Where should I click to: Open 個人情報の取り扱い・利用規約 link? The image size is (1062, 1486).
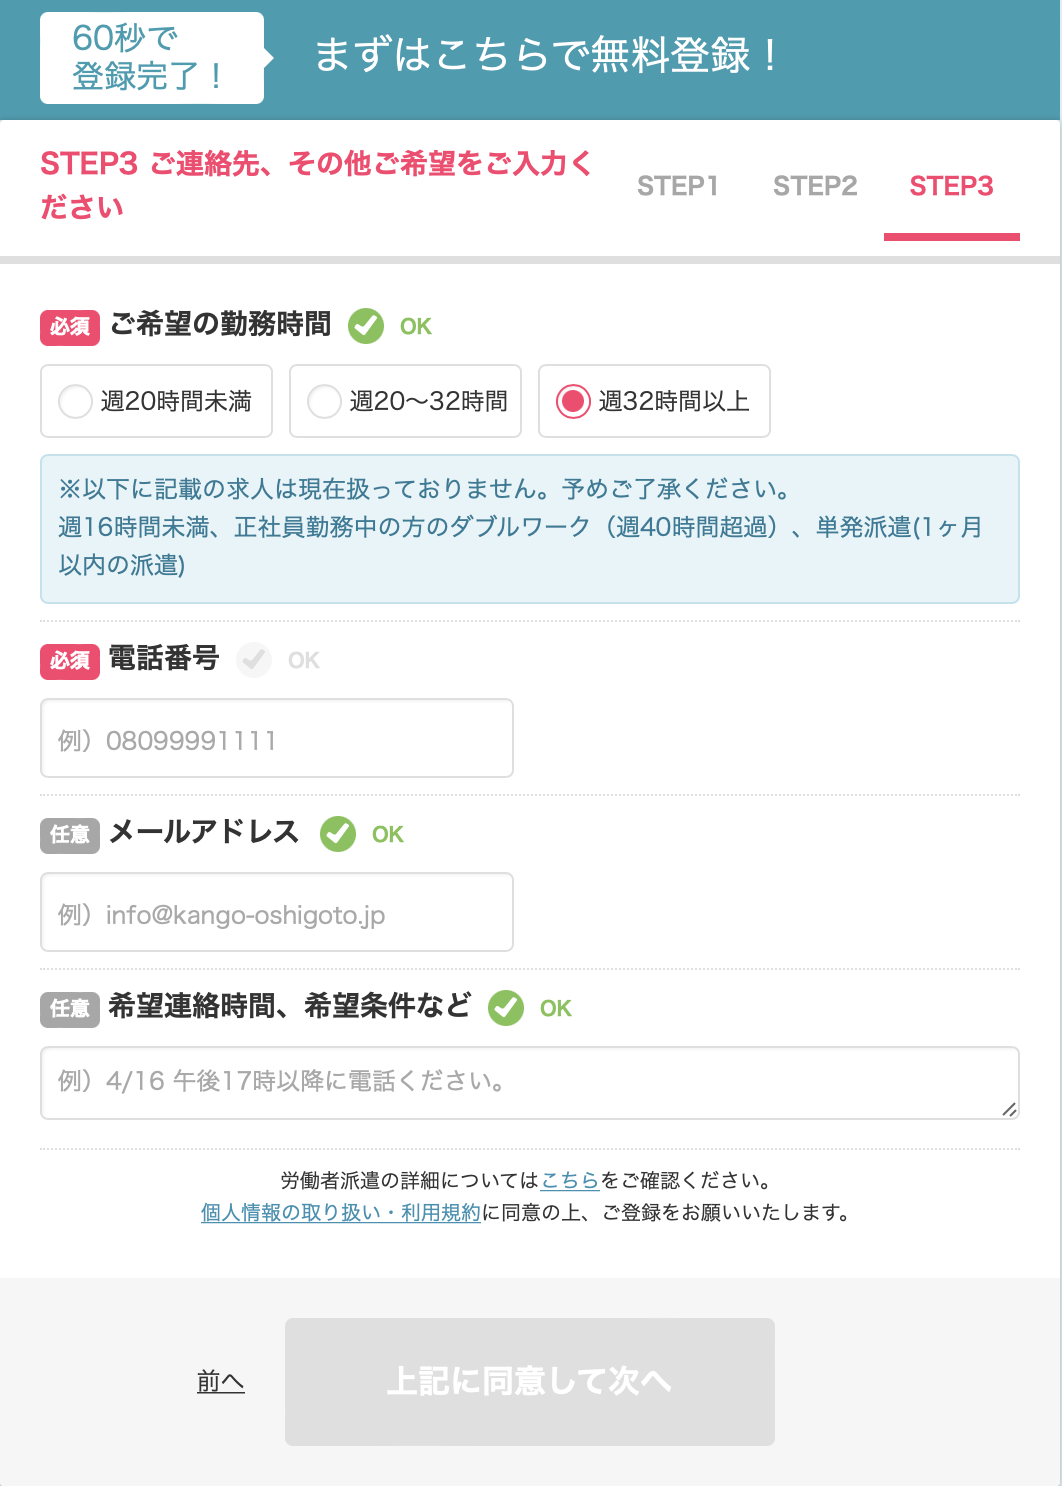coord(341,1212)
